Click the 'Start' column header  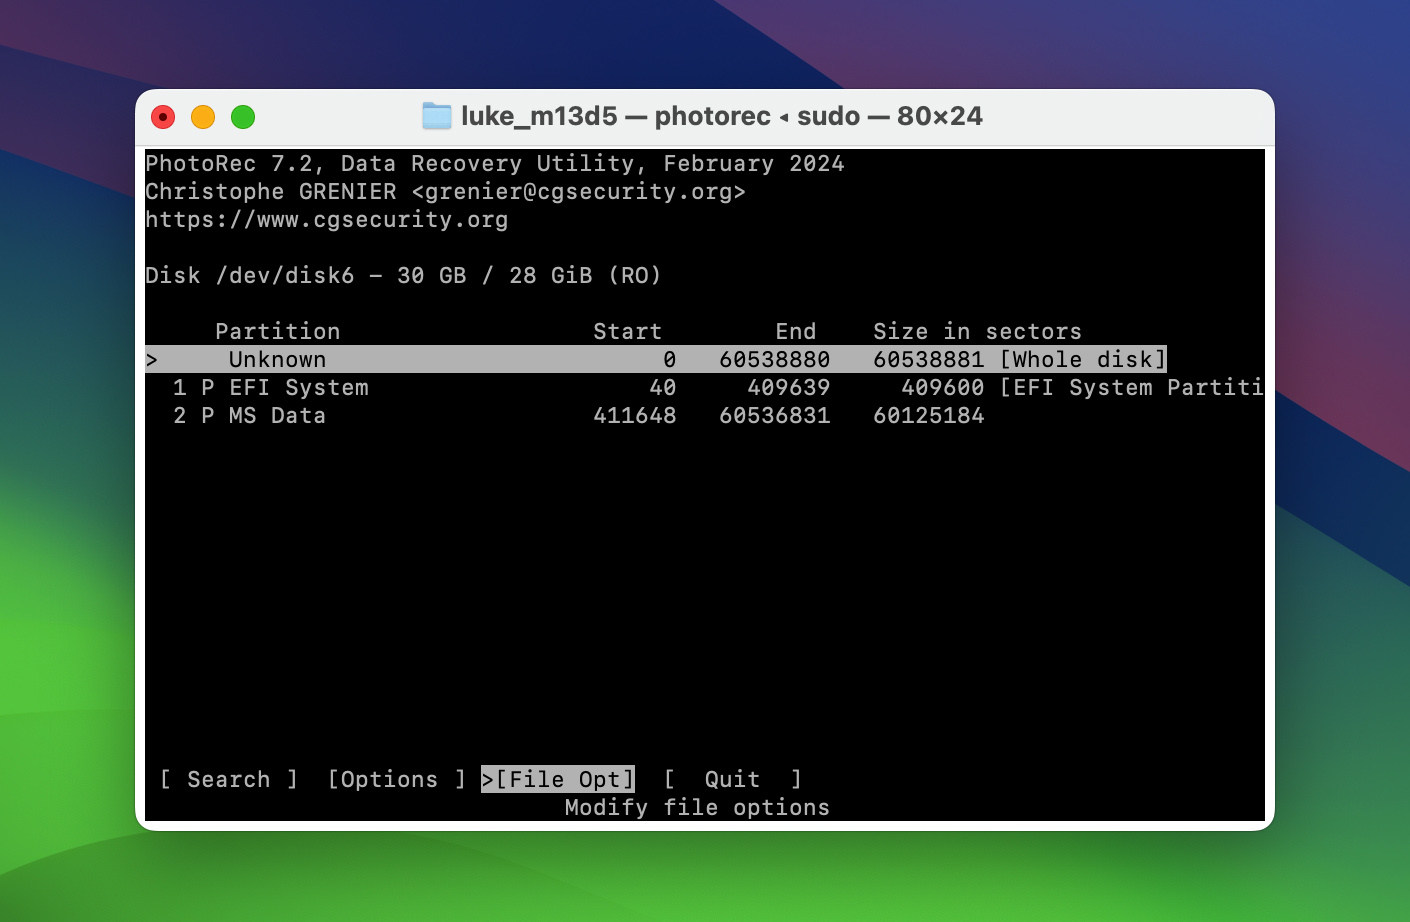click(628, 331)
